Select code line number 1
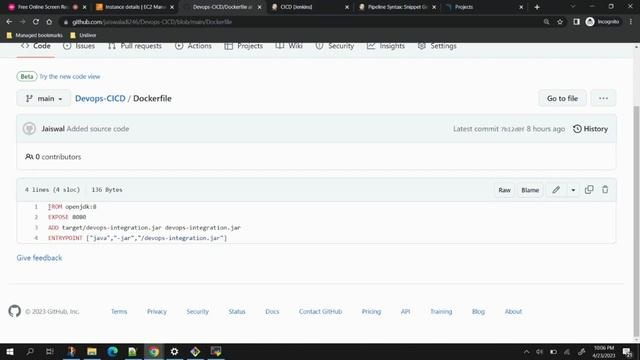This screenshot has height=360, width=640. pos(36,207)
